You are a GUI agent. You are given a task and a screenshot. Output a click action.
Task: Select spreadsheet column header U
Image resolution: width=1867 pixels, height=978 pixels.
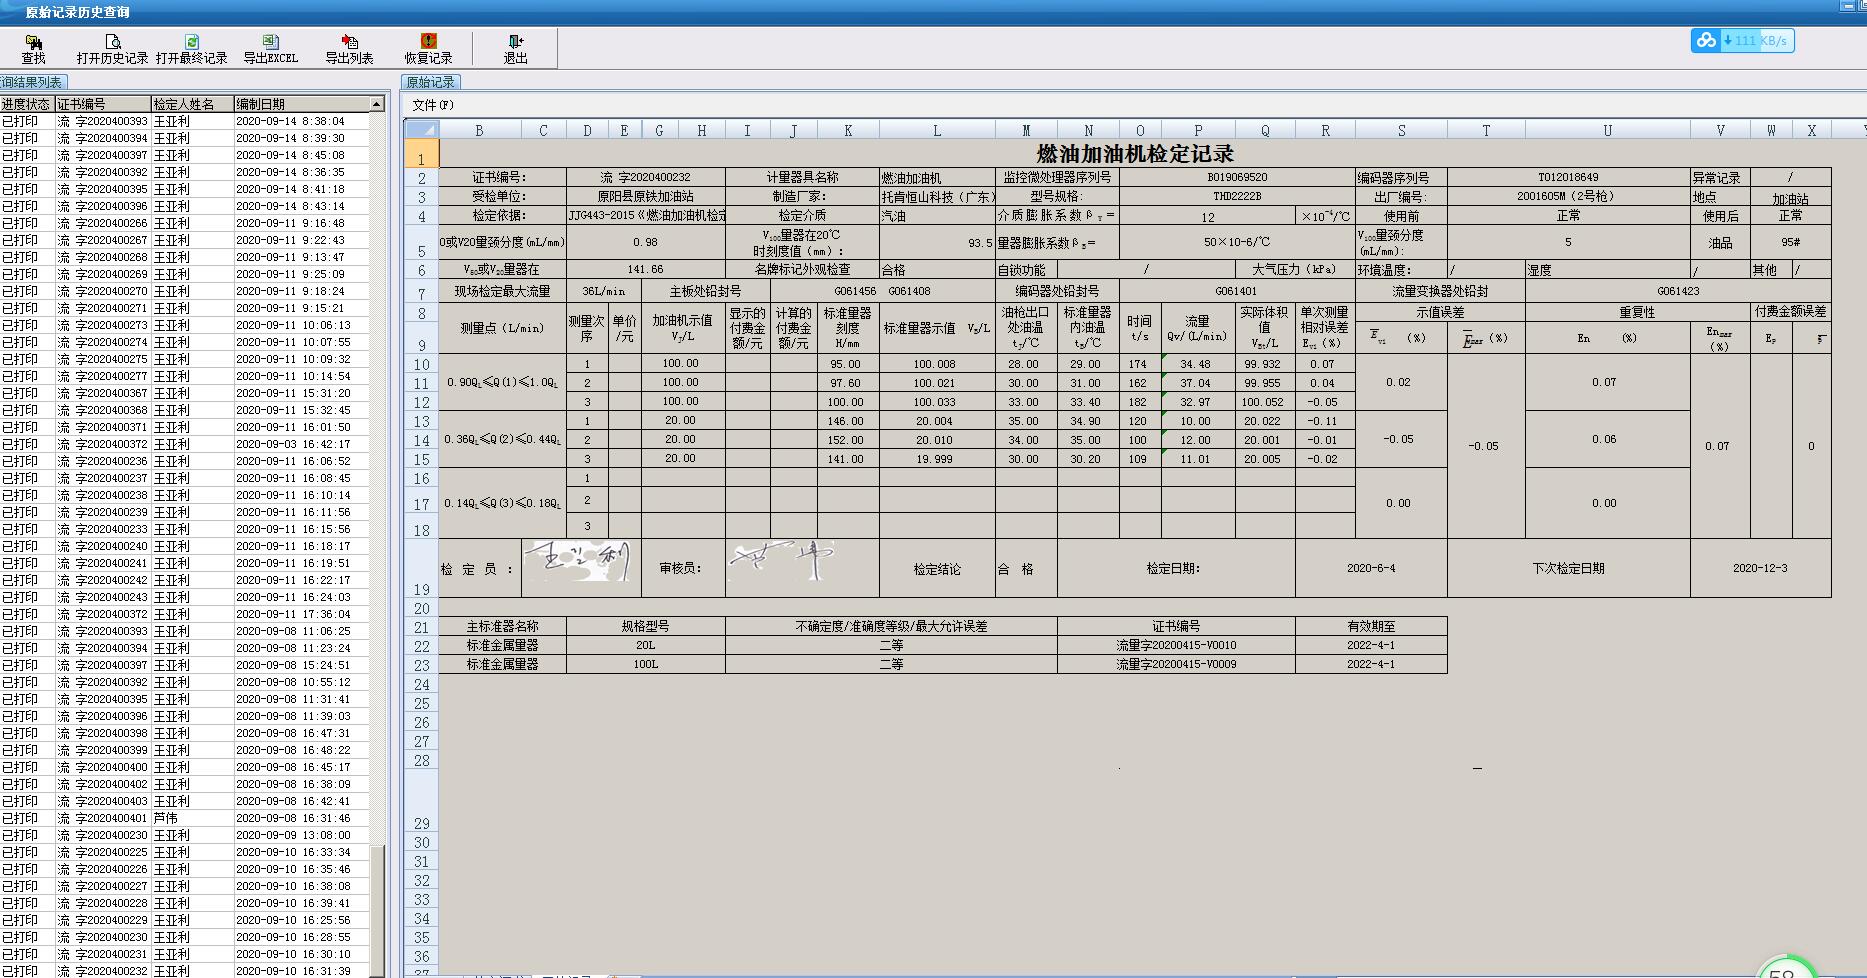click(1607, 130)
